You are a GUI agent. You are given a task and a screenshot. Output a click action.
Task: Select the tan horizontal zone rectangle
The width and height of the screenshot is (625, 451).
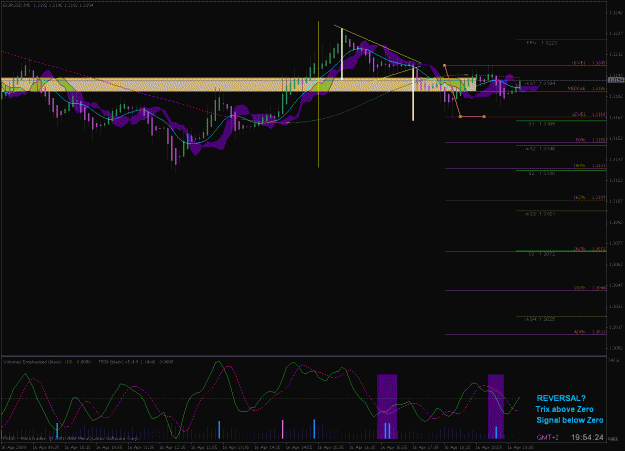238,85
